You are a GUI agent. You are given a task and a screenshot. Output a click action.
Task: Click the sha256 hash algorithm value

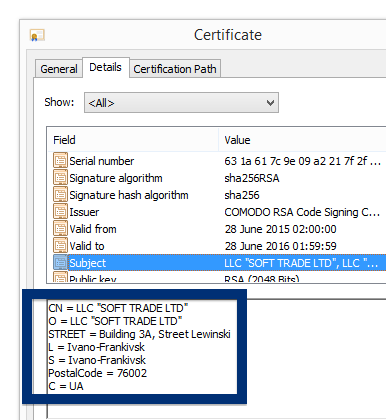click(x=242, y=195)
